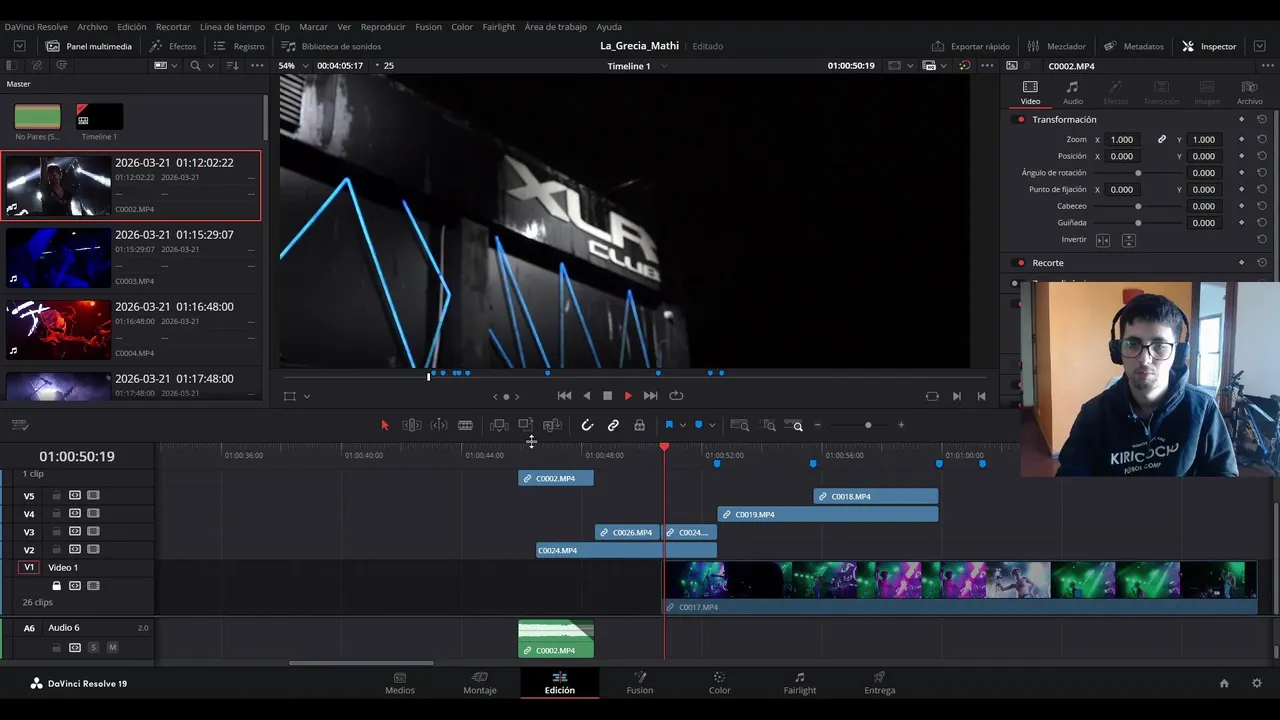1280x720 pixels.
Task: Stop playback with the stop button
Action: pos(607,396)
